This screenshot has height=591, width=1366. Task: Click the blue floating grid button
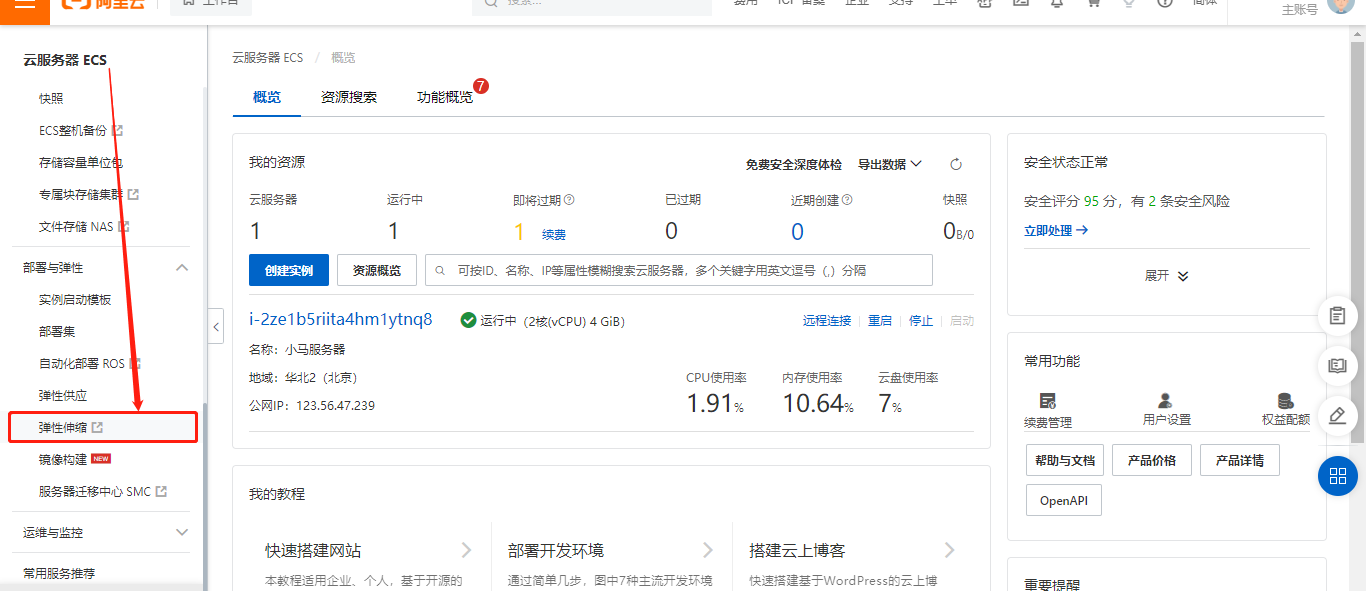click(x=1338, y=476)
